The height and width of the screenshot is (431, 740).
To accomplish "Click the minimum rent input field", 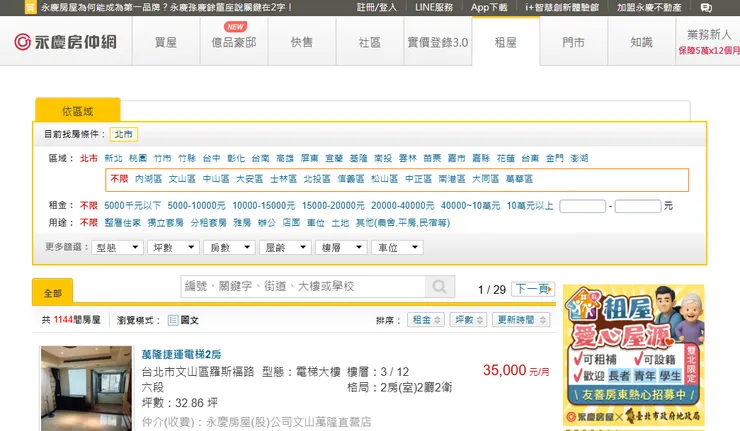I will (582, 206).
